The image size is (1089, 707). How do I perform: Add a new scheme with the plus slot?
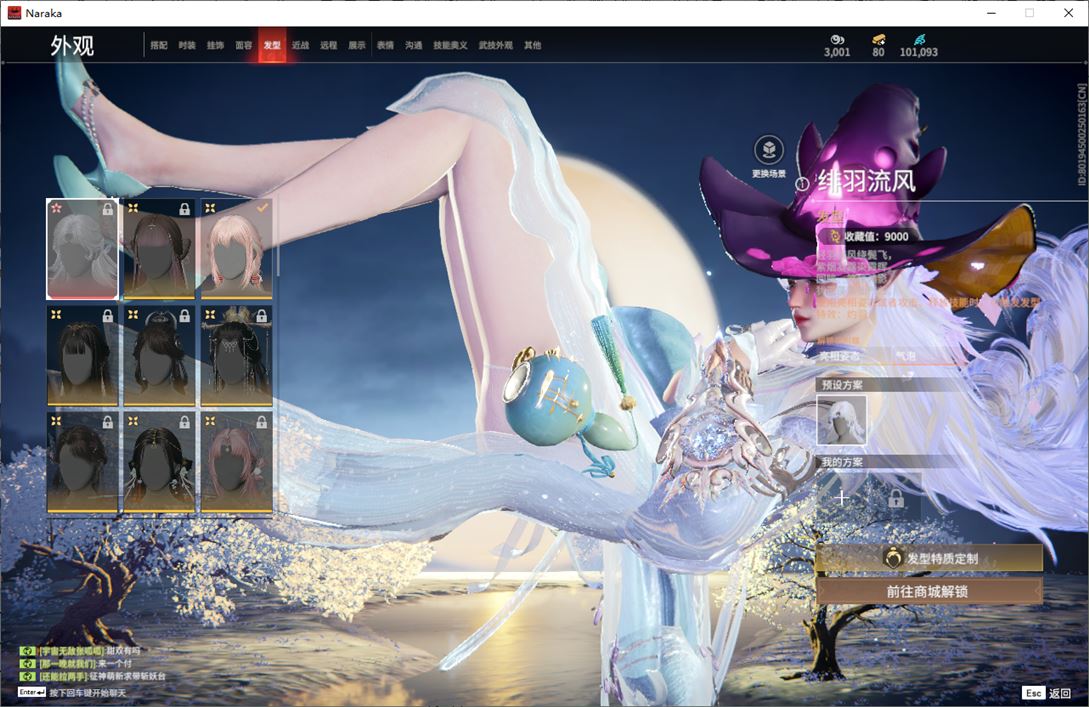tap(842, 497)
